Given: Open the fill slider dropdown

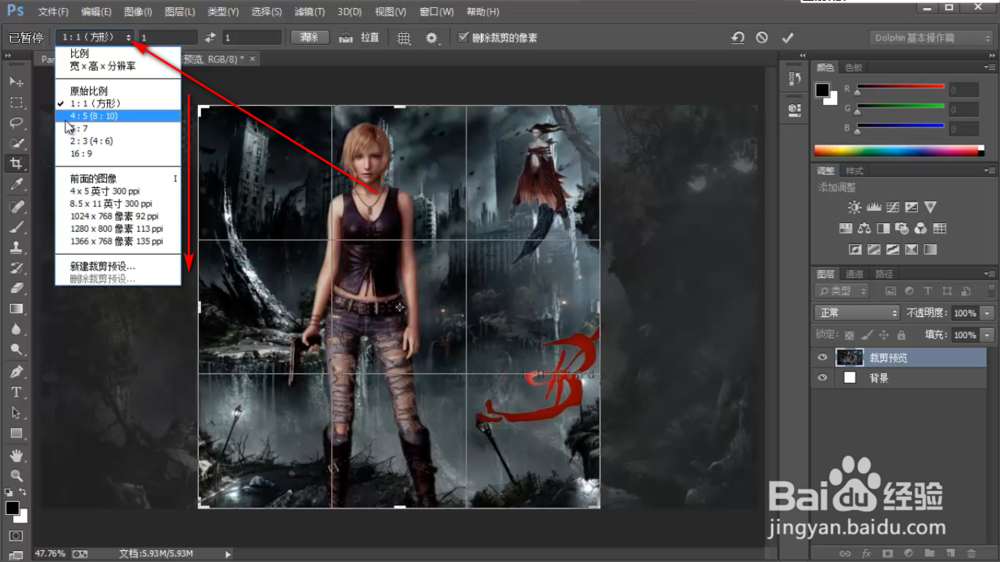Looking at the screenshot, I should (x=987, y=335).
